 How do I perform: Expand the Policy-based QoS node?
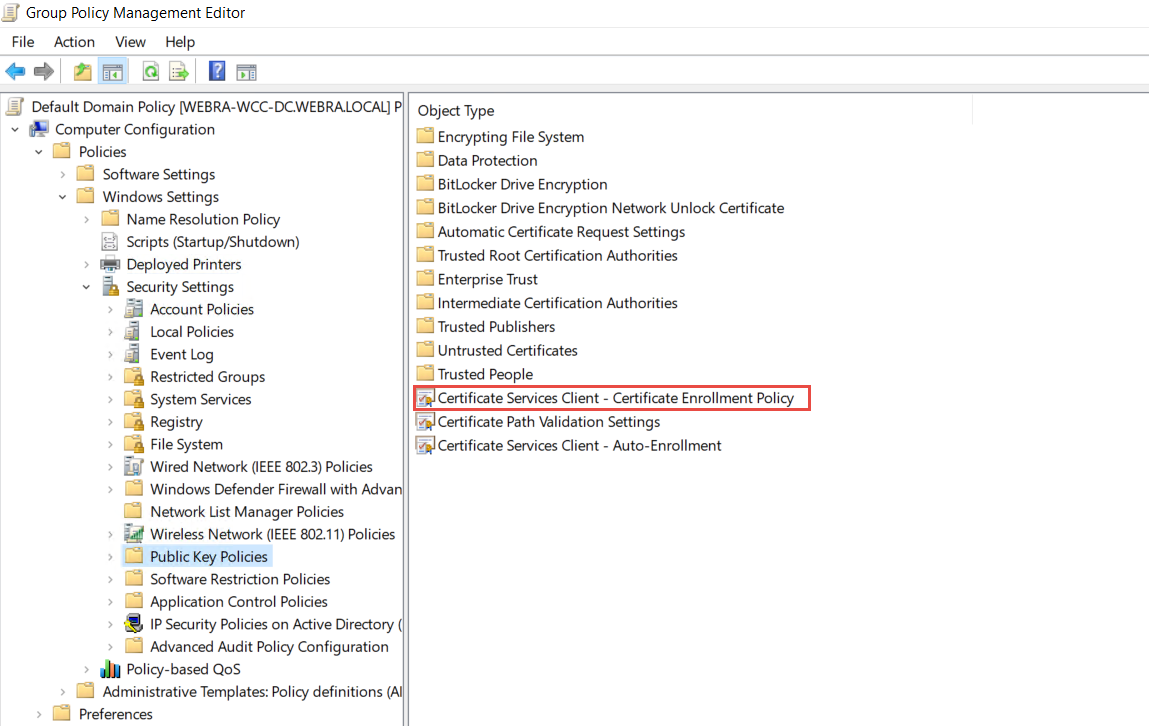coord(87,670)
